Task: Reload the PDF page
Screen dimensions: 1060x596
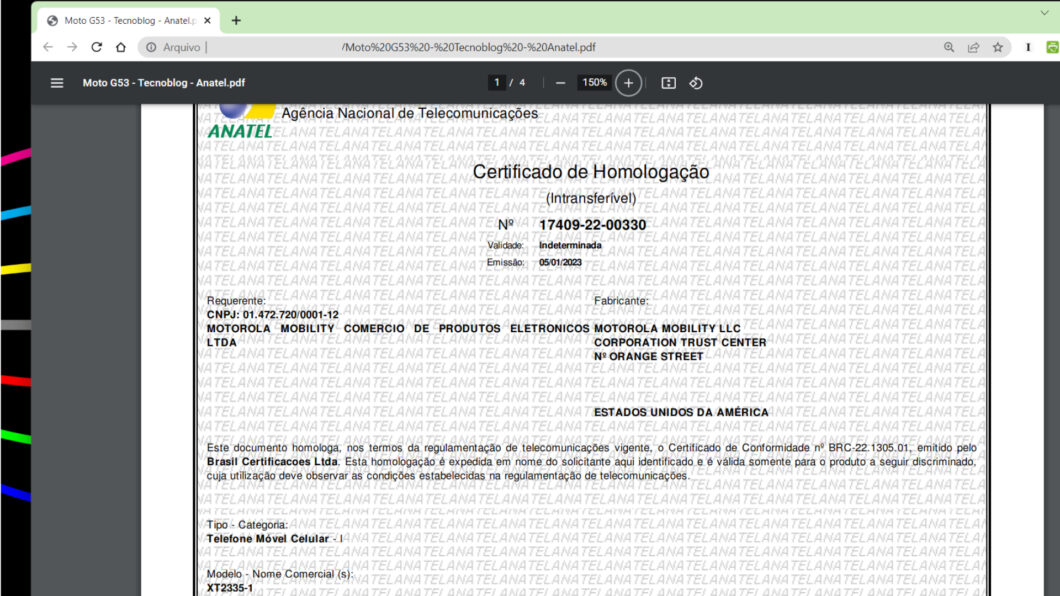Action: coord(97,47)
